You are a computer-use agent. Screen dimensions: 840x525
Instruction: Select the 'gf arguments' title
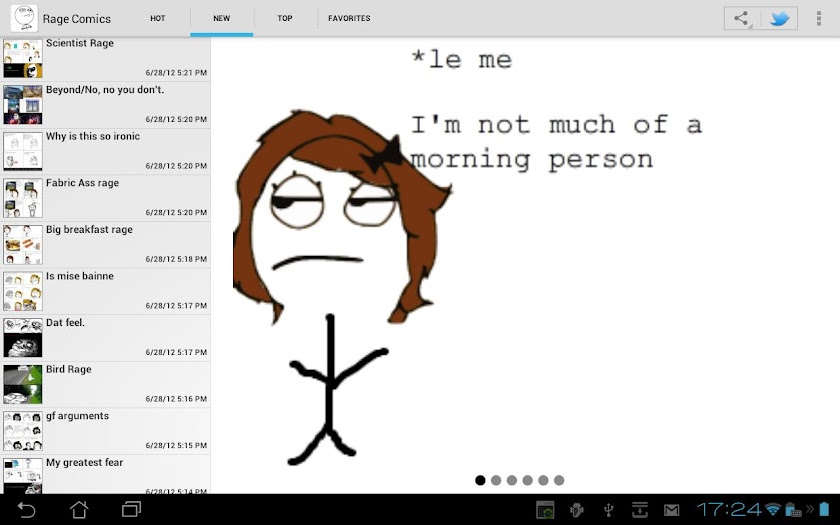point(78,416)
